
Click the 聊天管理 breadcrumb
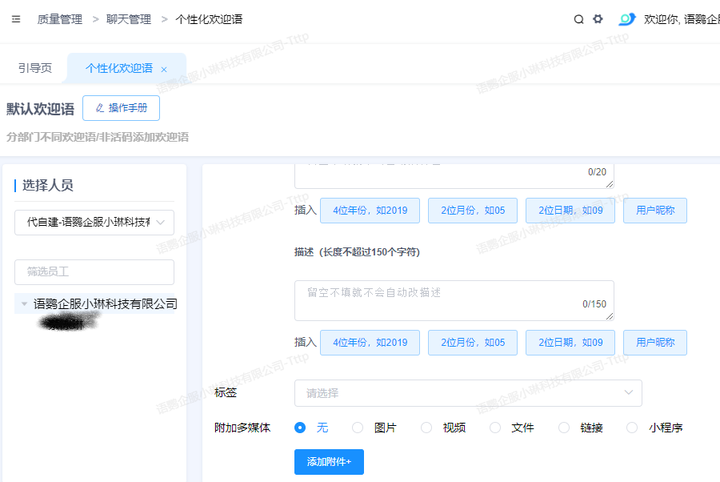pyautogui.click(x=128, y=19)
